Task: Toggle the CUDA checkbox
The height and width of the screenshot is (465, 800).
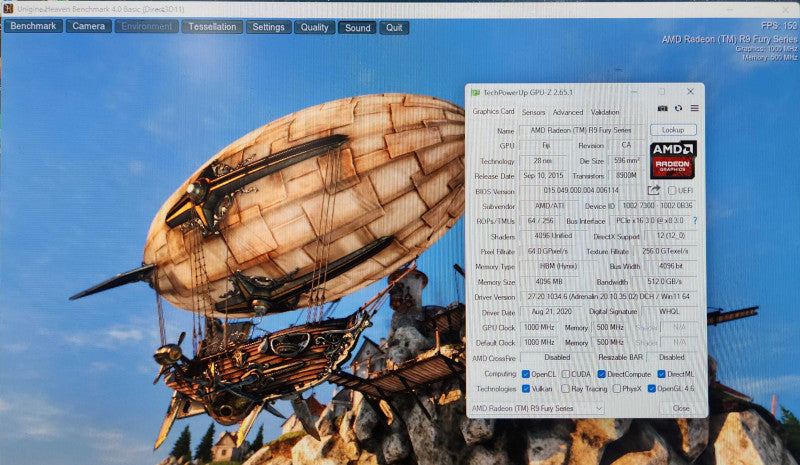Action: [x=565, y=374]
